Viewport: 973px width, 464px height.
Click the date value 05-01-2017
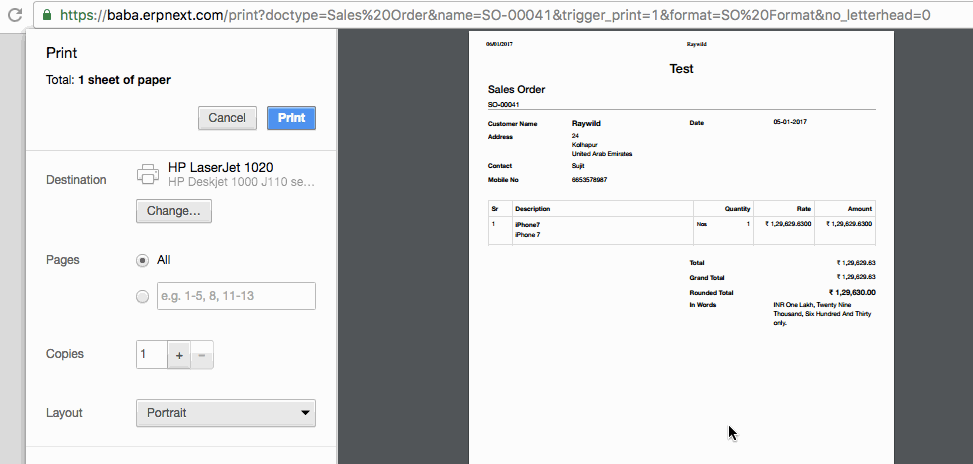(790, 122)
